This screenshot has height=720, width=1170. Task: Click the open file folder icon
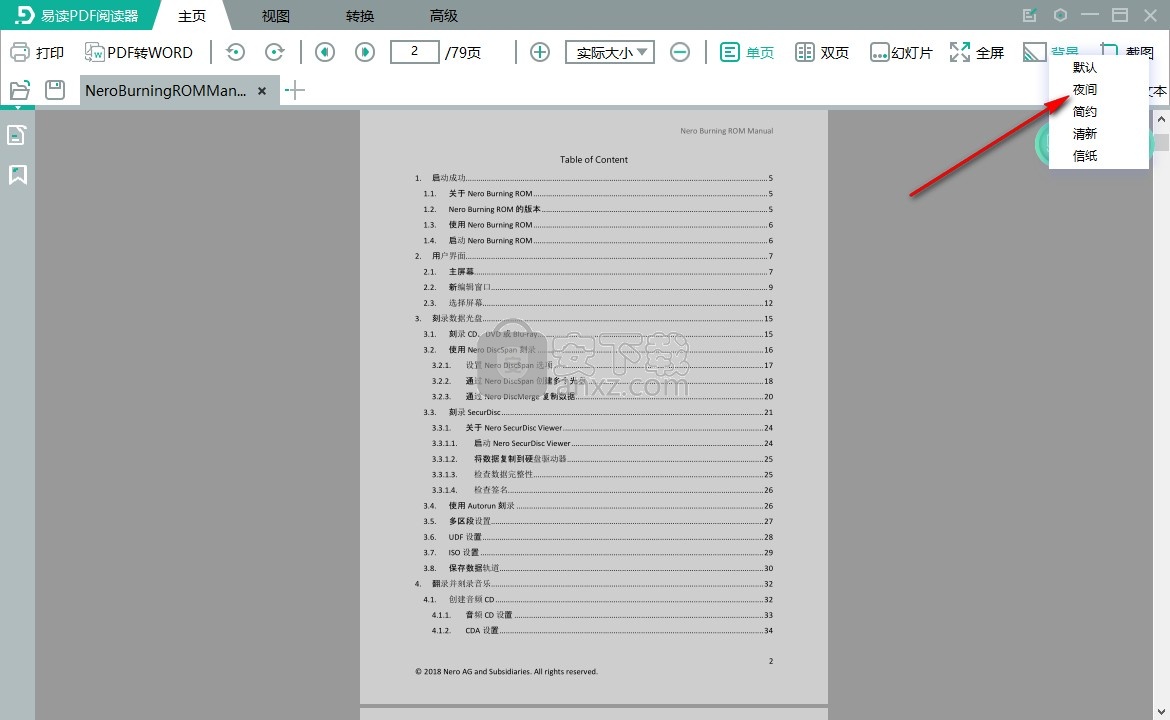19,90
